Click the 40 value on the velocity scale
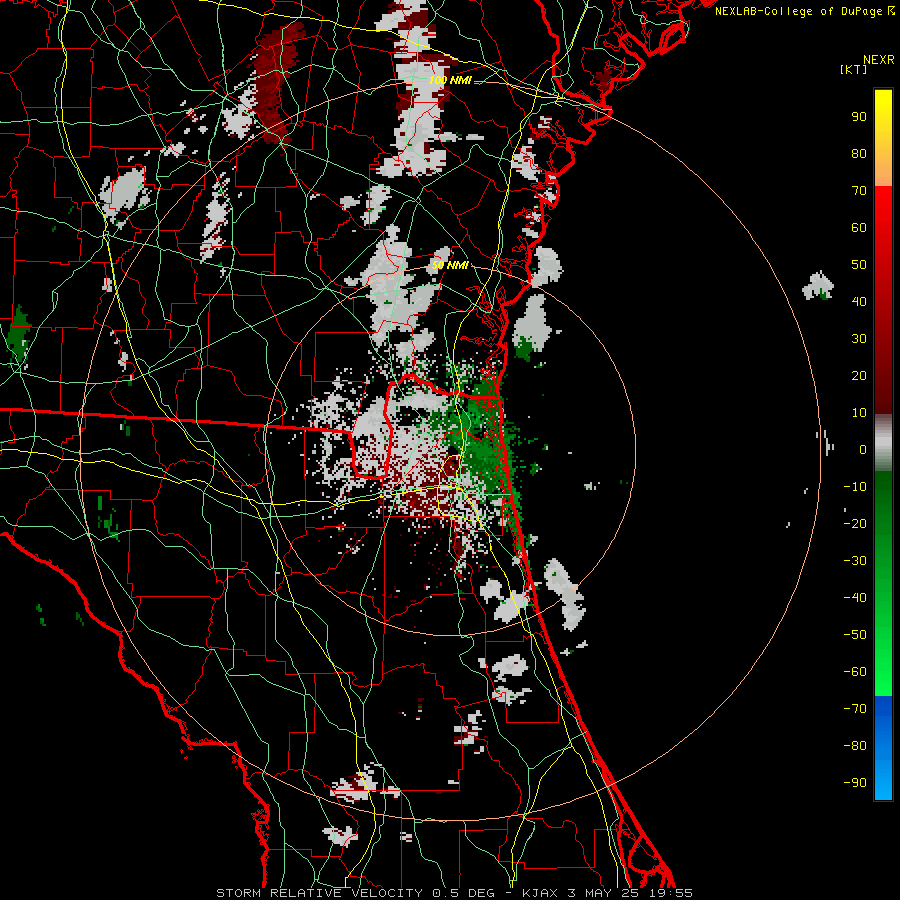This screenshot has width=900, height=900. pos(859,302)
